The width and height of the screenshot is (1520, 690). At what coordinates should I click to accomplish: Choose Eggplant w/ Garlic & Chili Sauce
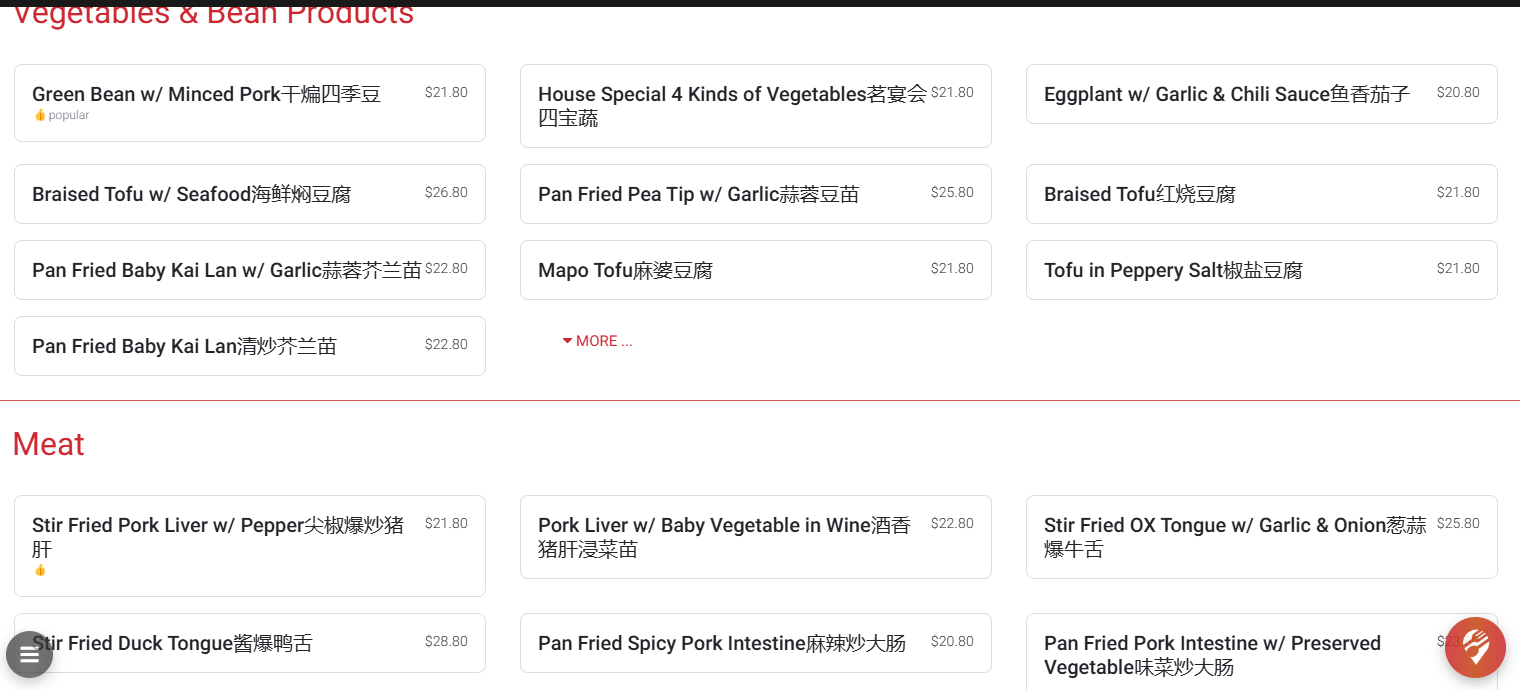click(1226, 95)
